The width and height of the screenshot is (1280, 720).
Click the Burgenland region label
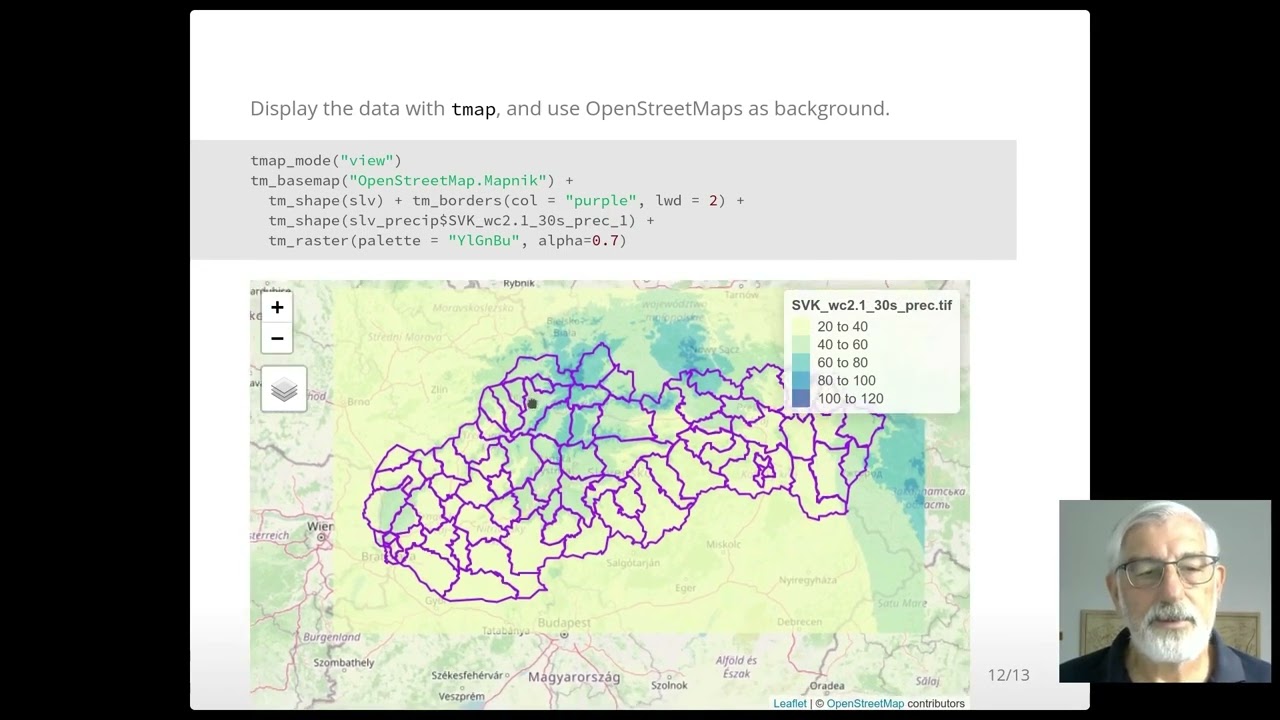pos(331,636)
